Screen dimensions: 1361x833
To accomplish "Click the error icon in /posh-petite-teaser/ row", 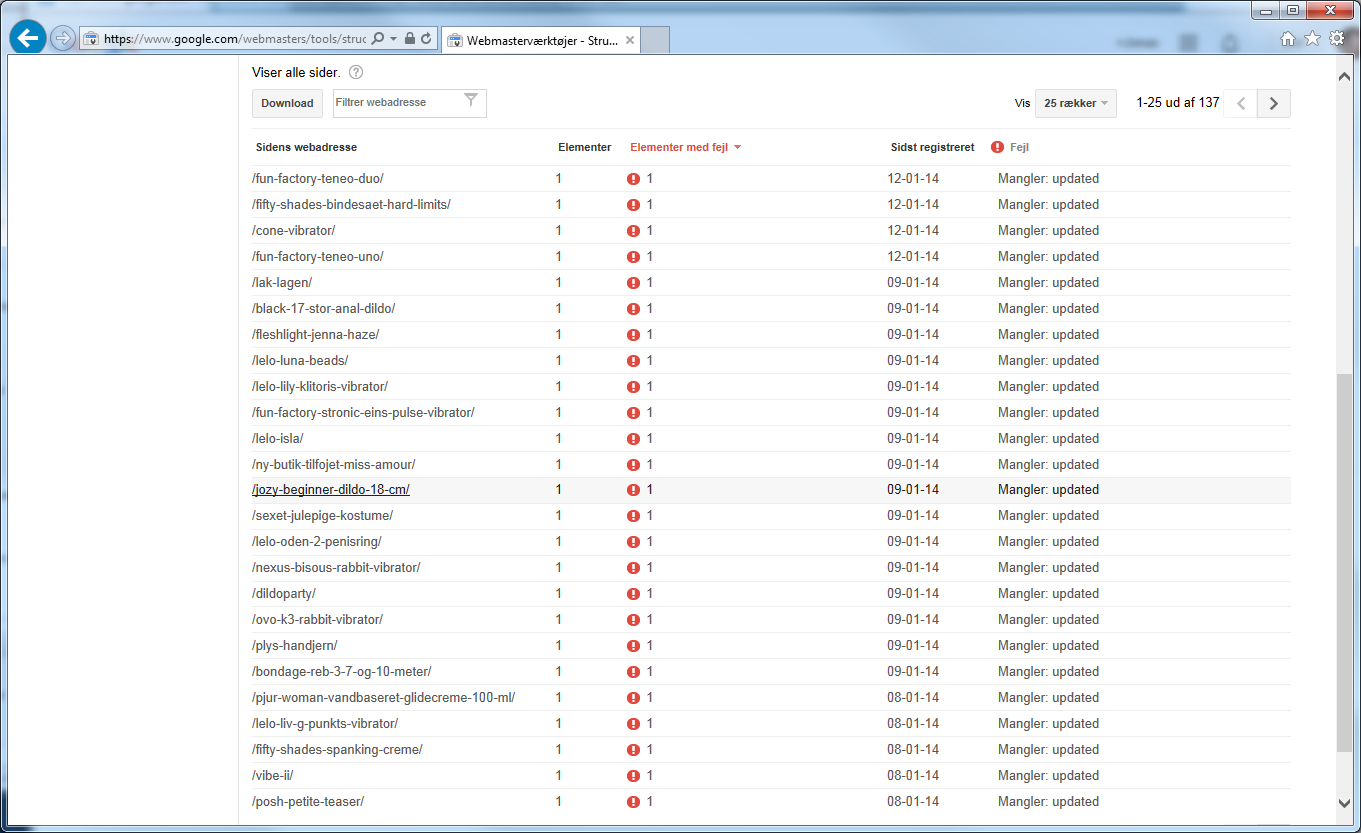I will point(633,802).
